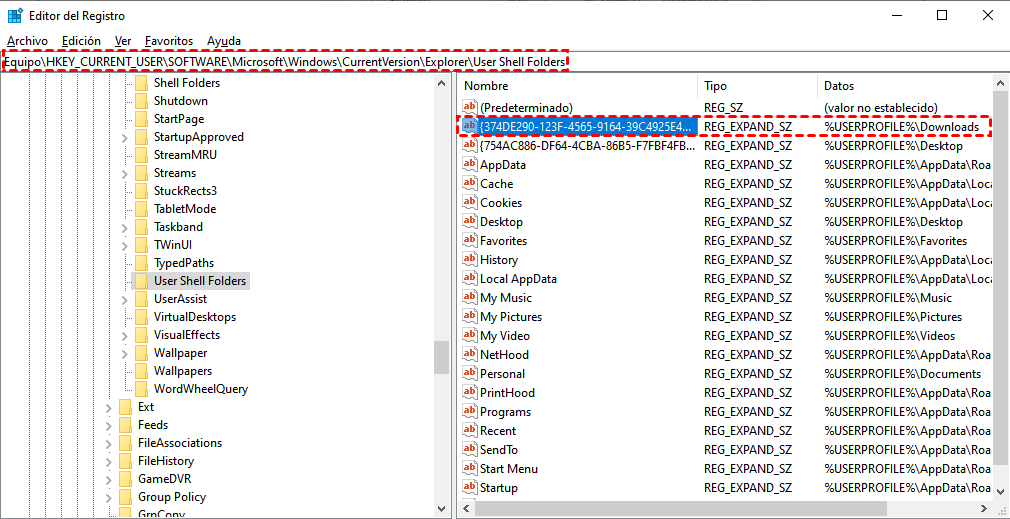Expand the FileAssociations key
Screen dimensions: 1010x519
(x=109, y=444)
